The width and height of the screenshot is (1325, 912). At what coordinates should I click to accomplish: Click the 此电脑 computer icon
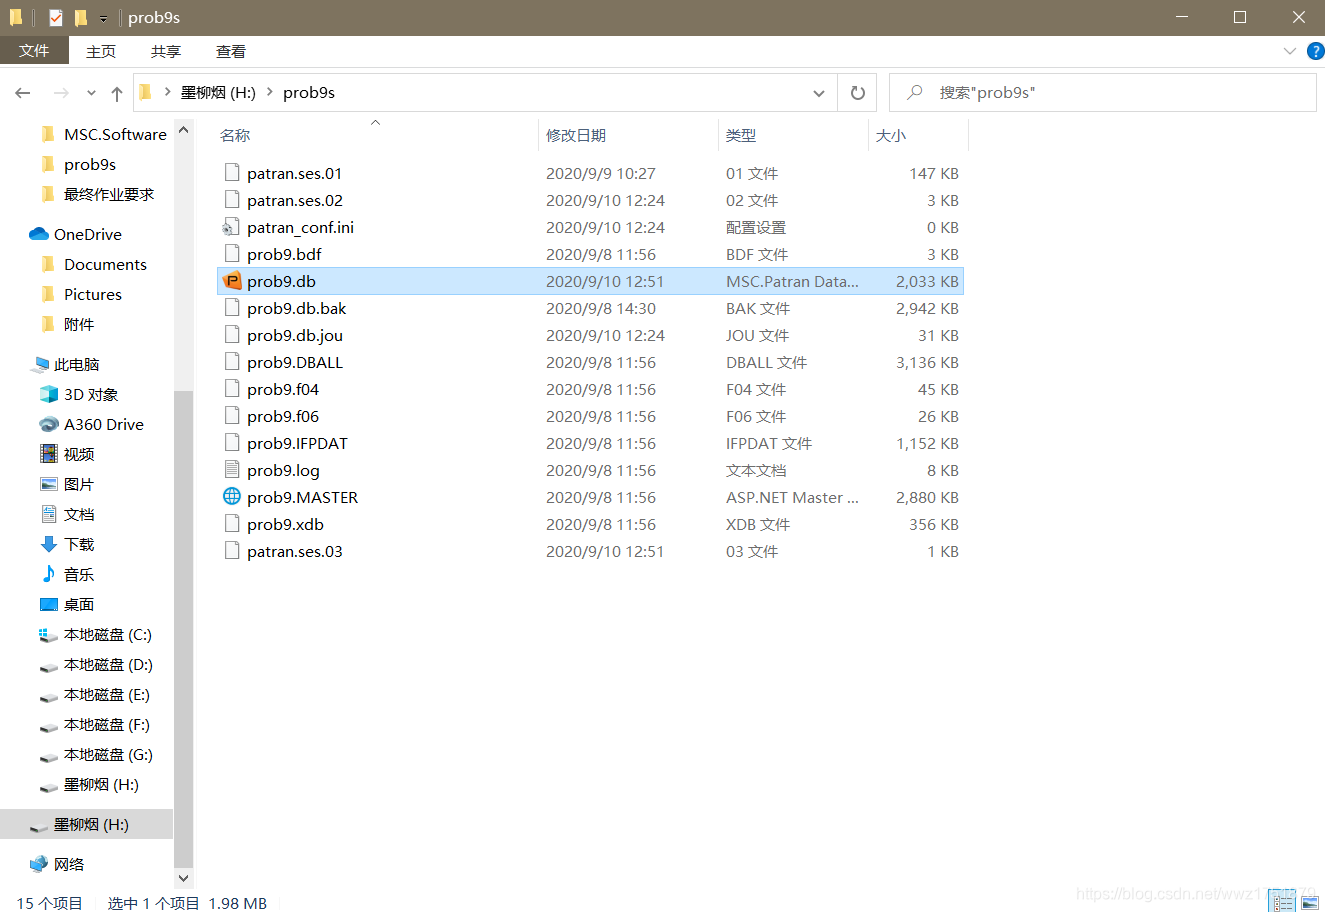coord(40,364)
